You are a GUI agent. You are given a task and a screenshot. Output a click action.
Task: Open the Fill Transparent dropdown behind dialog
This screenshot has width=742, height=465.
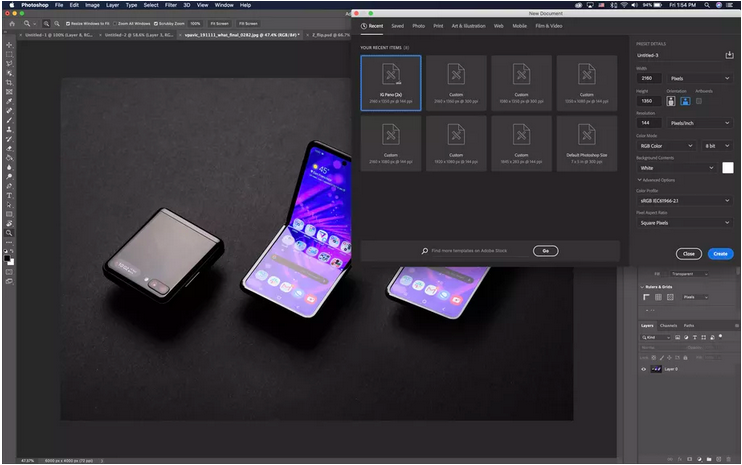[x=689, y=274]
